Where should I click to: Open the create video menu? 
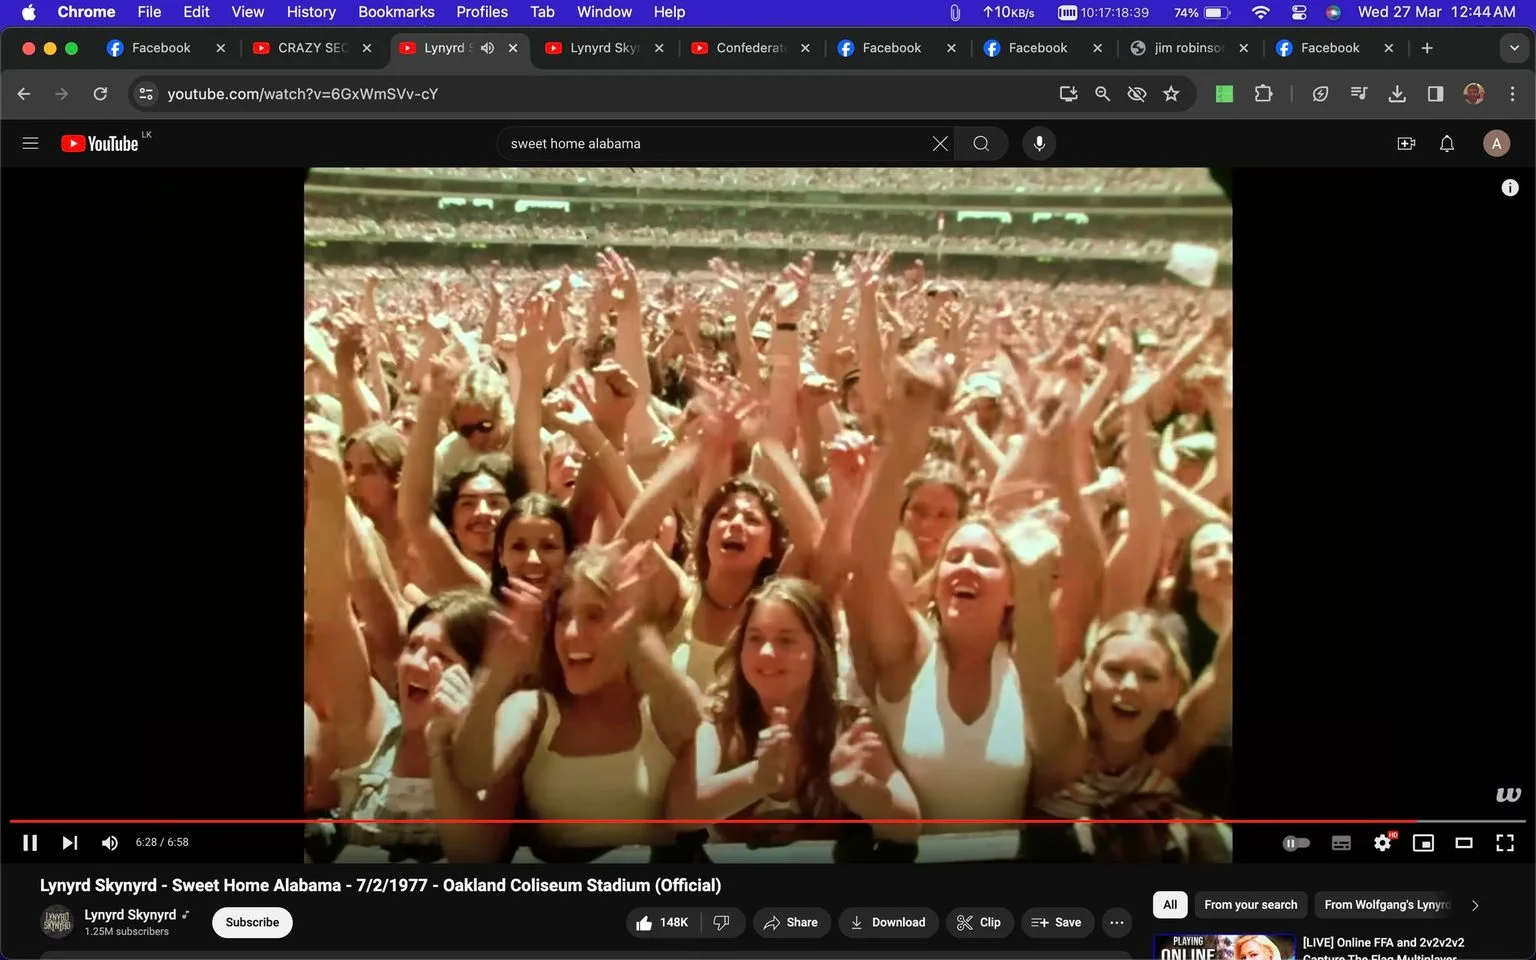[x=1406, y=144]
